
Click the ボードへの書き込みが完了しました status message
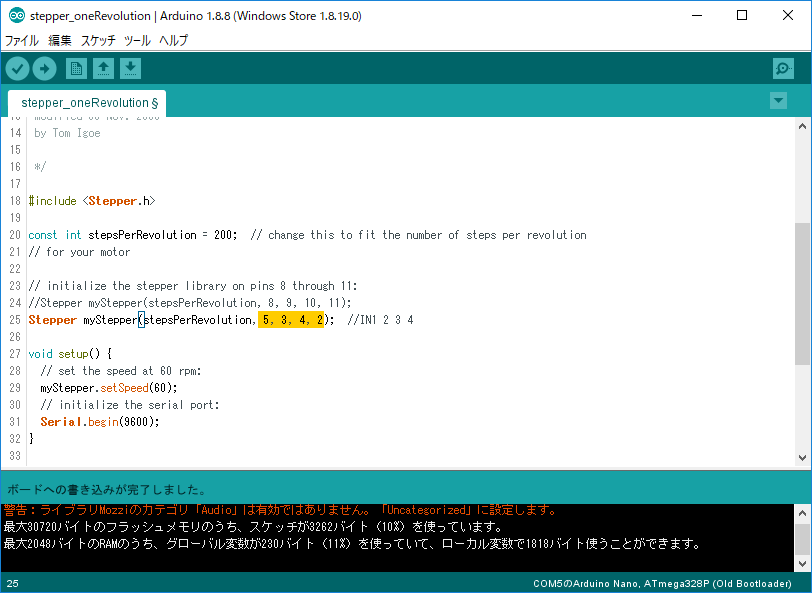coord(107,490)
